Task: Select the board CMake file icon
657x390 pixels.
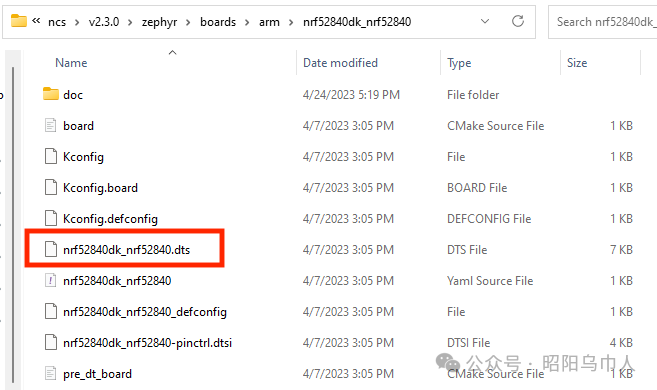Action: (50, 125)
